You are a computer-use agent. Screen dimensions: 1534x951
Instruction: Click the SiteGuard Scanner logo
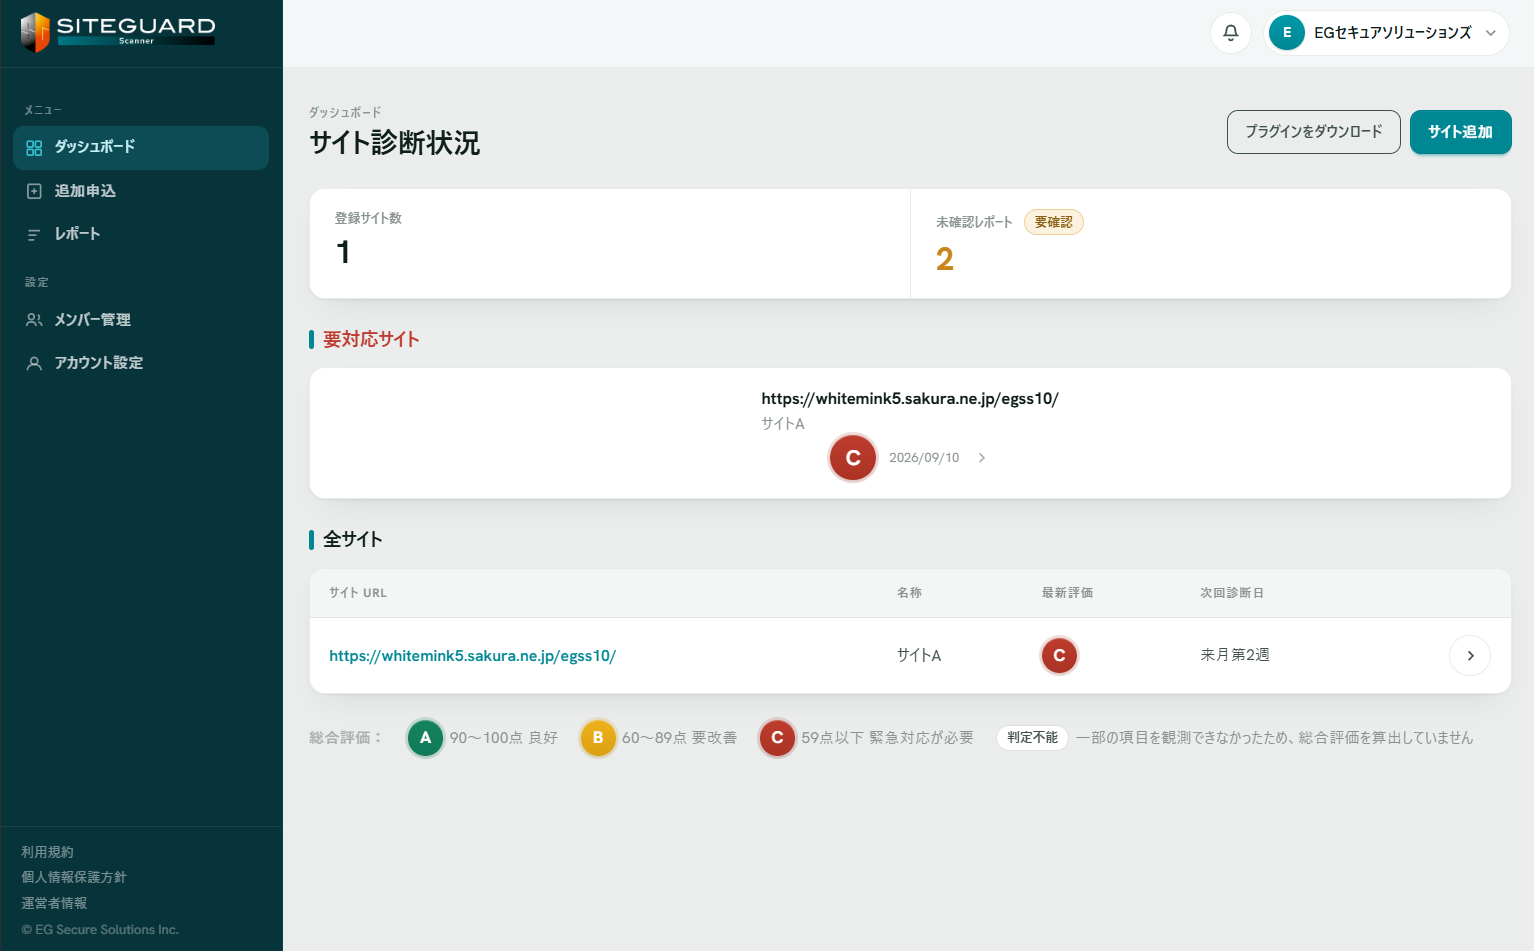[x=118, y=32]
